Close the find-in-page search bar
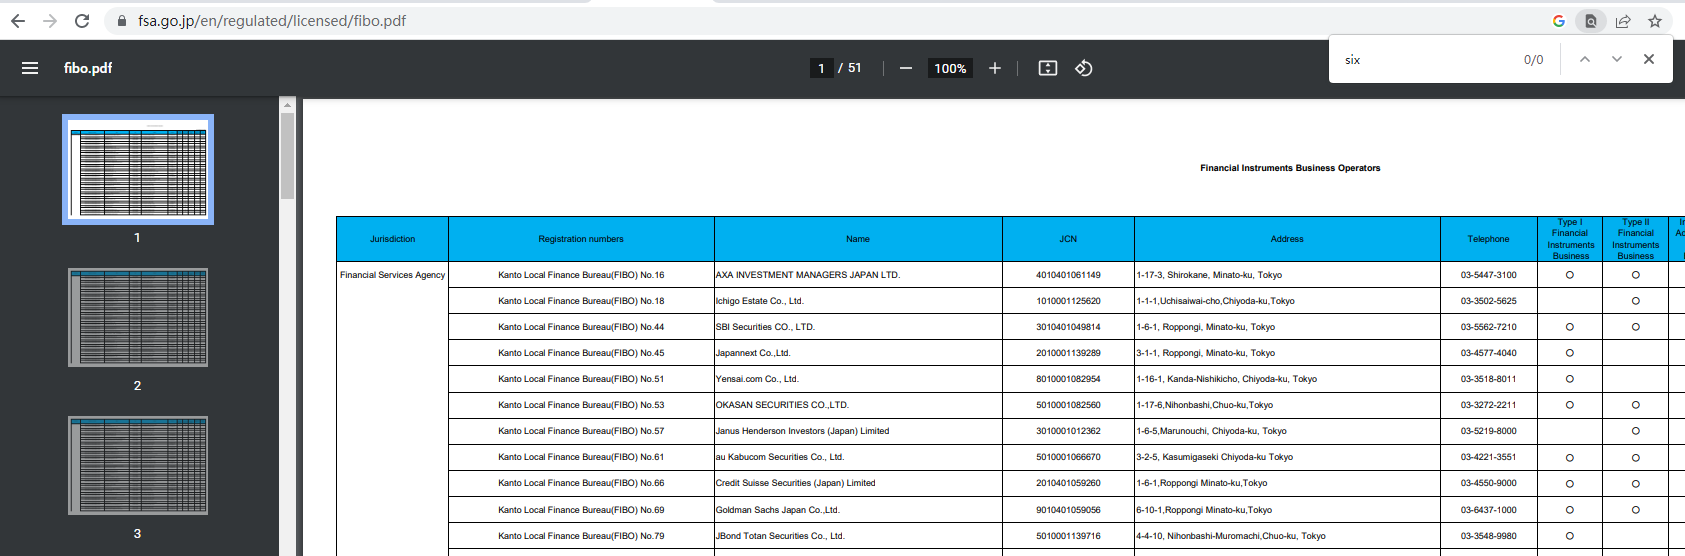 pyautogui.click(x=1649, y=59)
